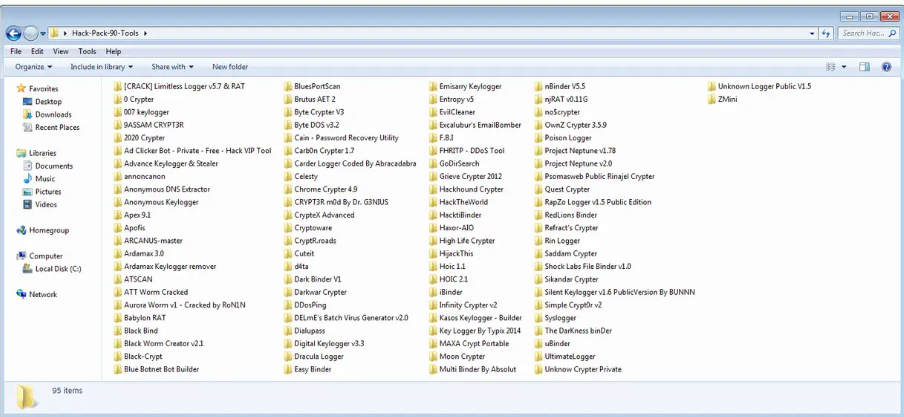Select Network in the navigation pane

click(x=37, y=294)
